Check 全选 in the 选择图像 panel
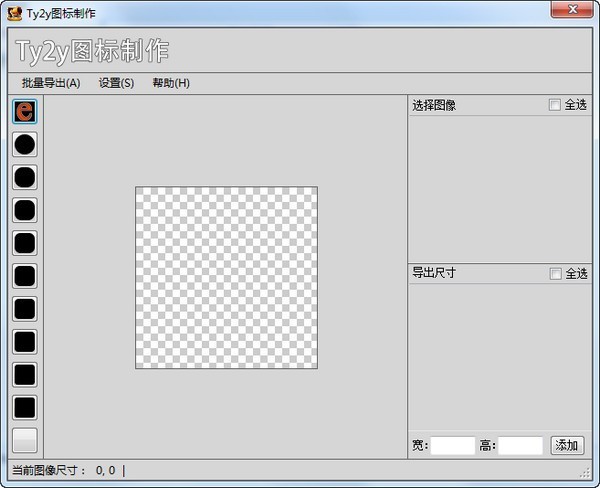The width and height of the screenshot is (600, 488). pyautogui.click(x=555, y=105)
